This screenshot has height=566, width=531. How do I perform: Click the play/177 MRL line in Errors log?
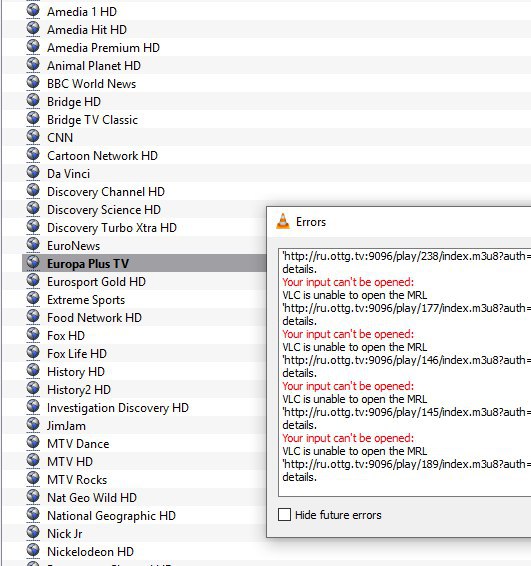(x=406, y=308)
